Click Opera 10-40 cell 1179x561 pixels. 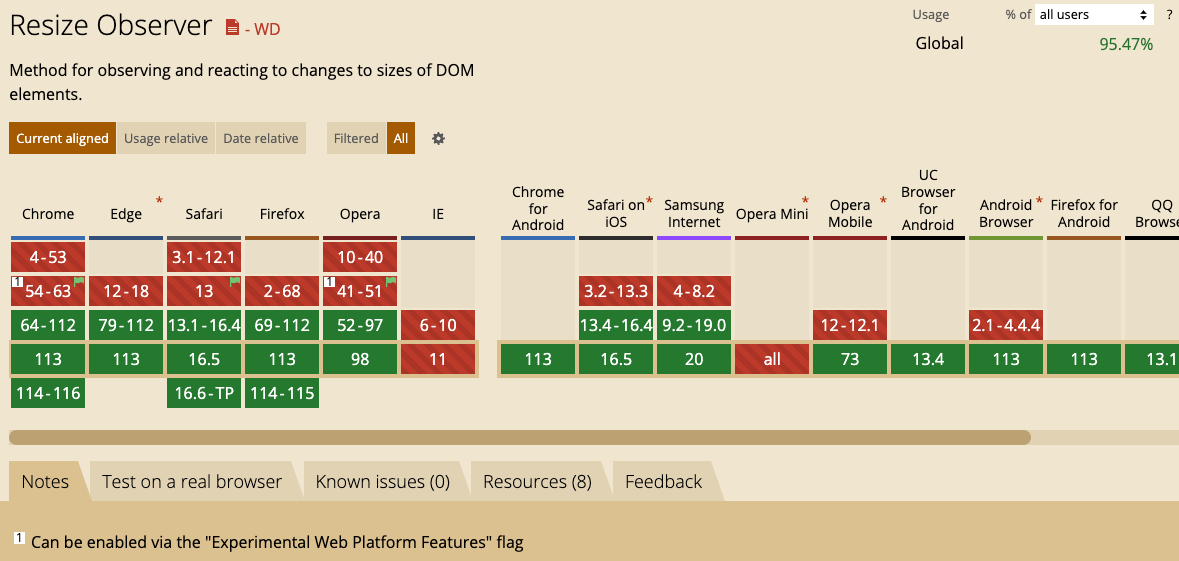coord(360,257)
